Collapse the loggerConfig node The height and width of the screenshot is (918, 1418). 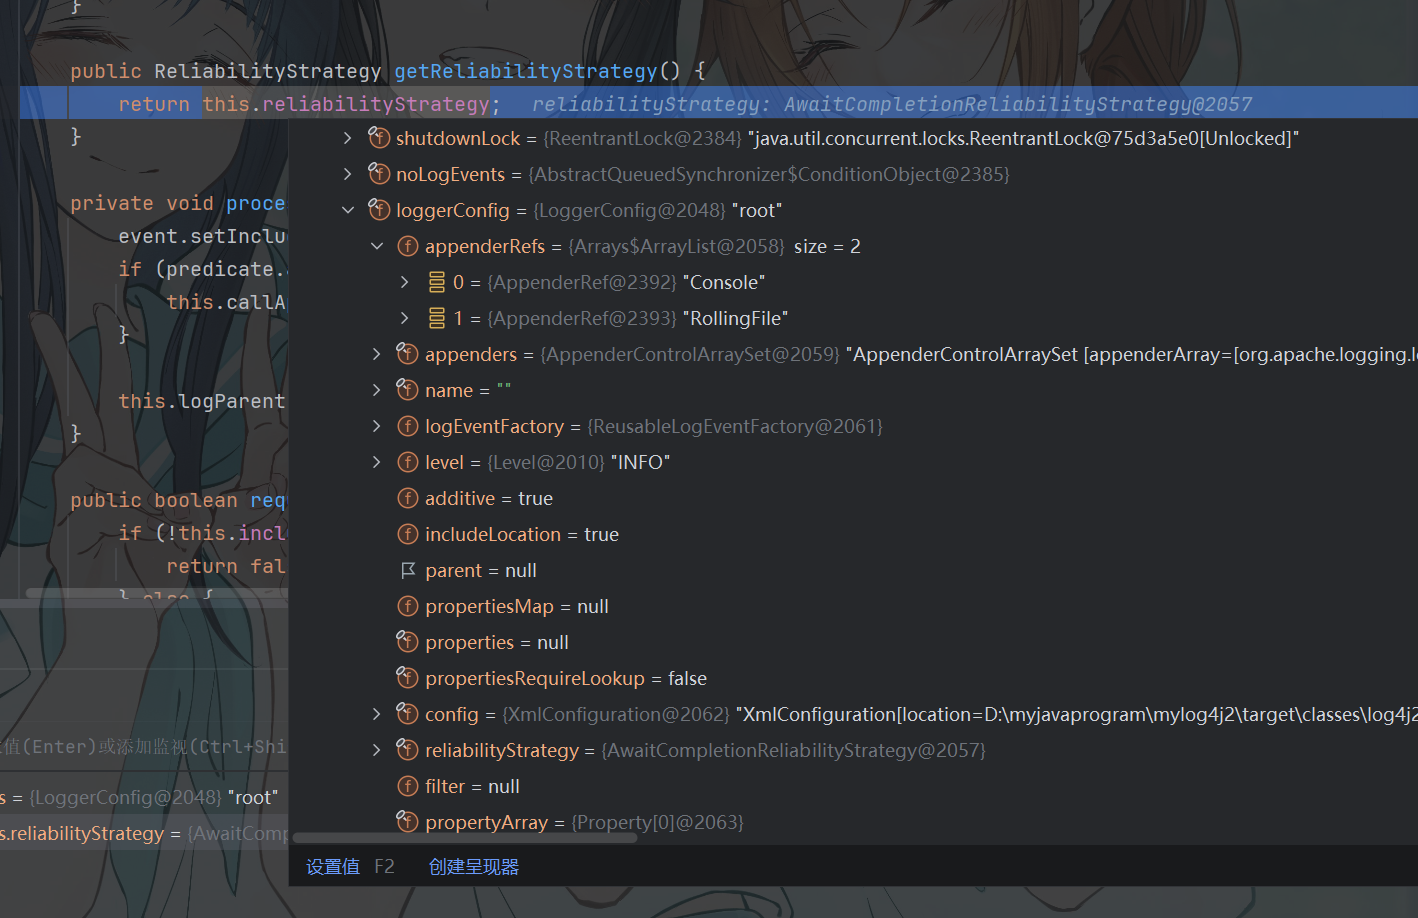click(x=347, y=210)
